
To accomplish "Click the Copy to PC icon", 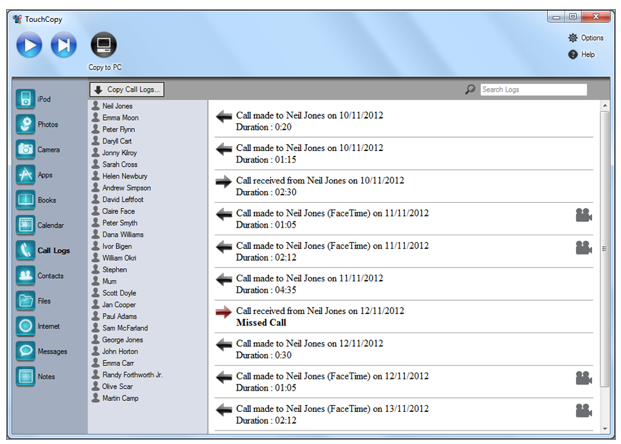I will (x=104, y=45).
